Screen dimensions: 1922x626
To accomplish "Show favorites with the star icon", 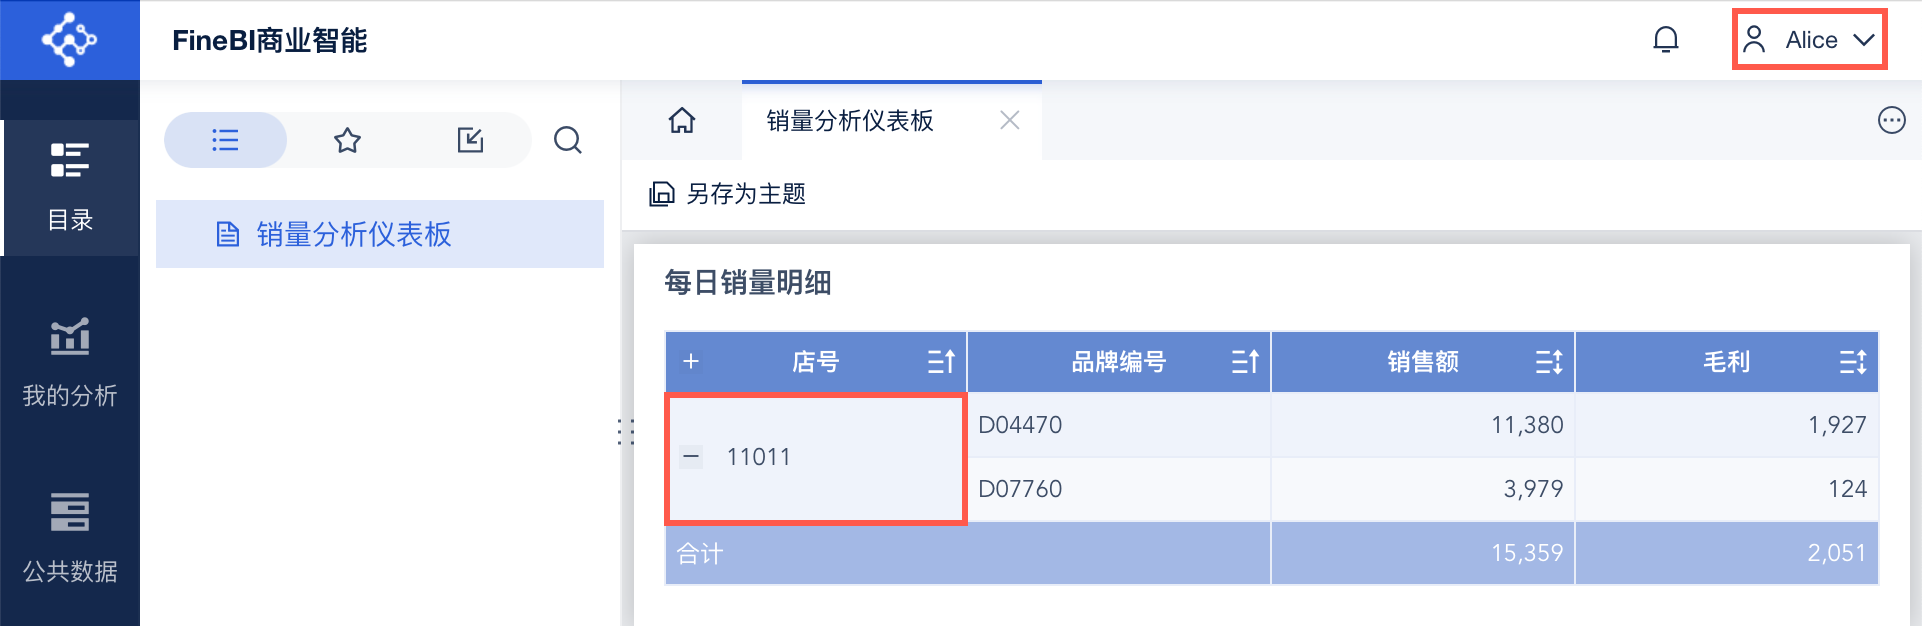I will tap(347, 140).
